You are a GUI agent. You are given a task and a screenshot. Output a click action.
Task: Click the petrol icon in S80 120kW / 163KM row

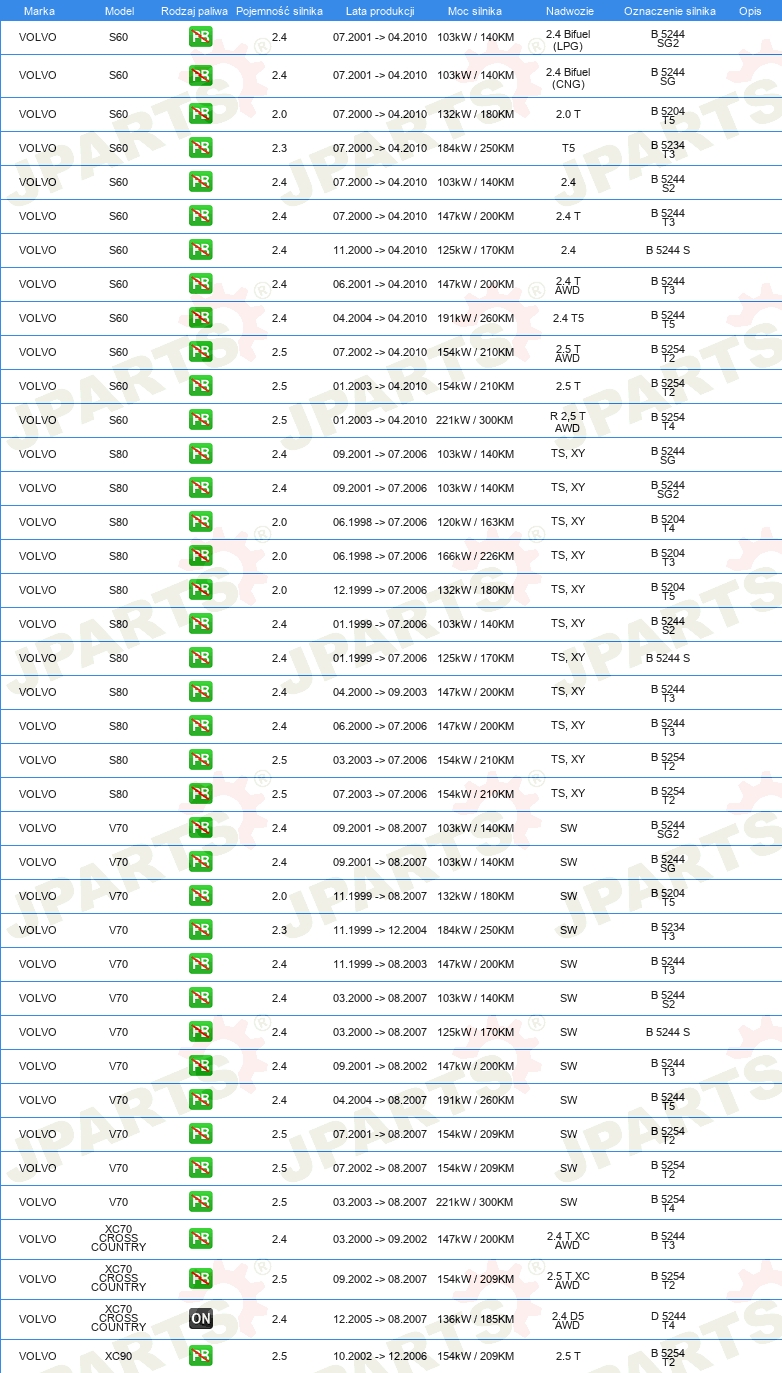tap(201, 522)
